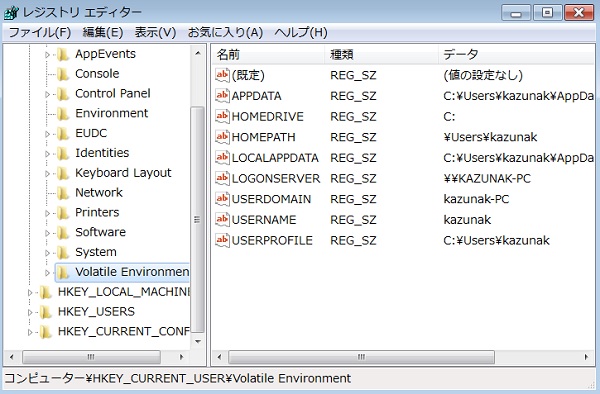The image size is (600, 394).
Task: Click the System folder icon
Action: click(63, 252)
